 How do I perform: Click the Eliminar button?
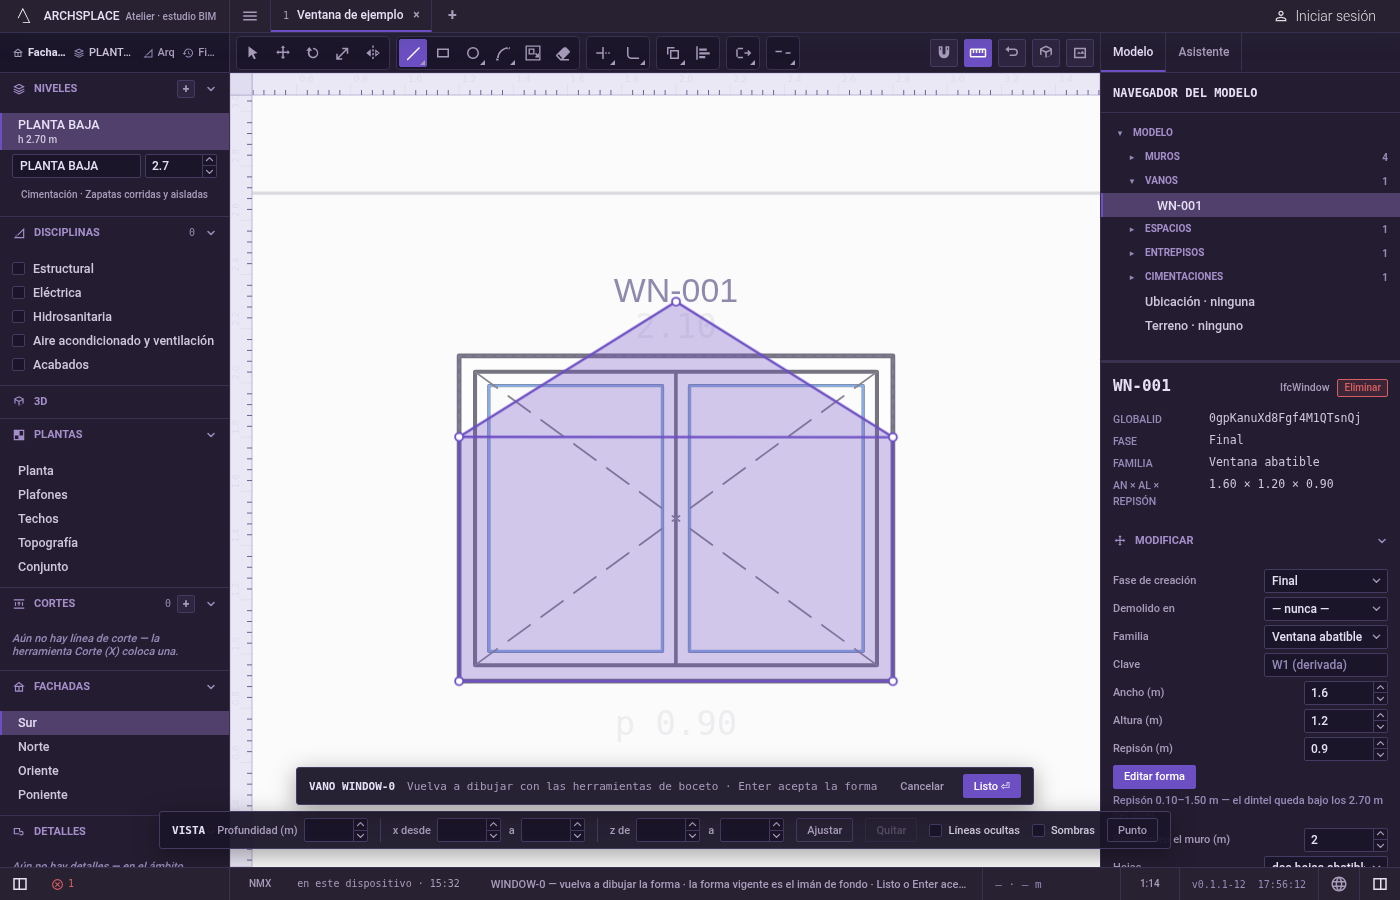[1362, 388]
